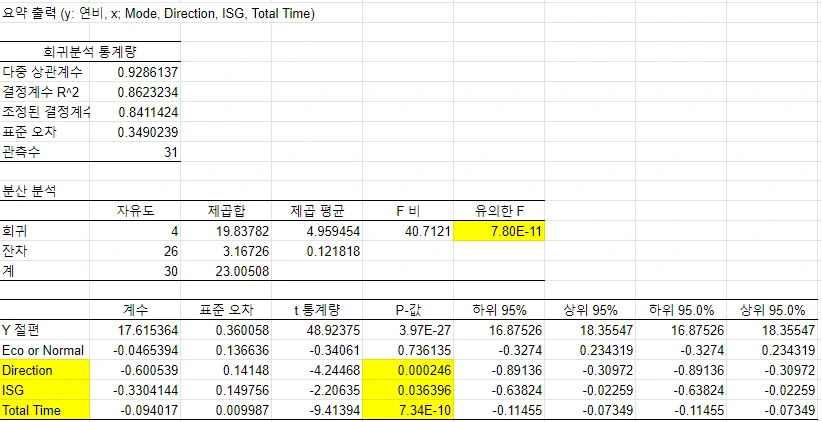
Task: Select the highlighted cell 7.80E-11
Action: tap(499, 231)
